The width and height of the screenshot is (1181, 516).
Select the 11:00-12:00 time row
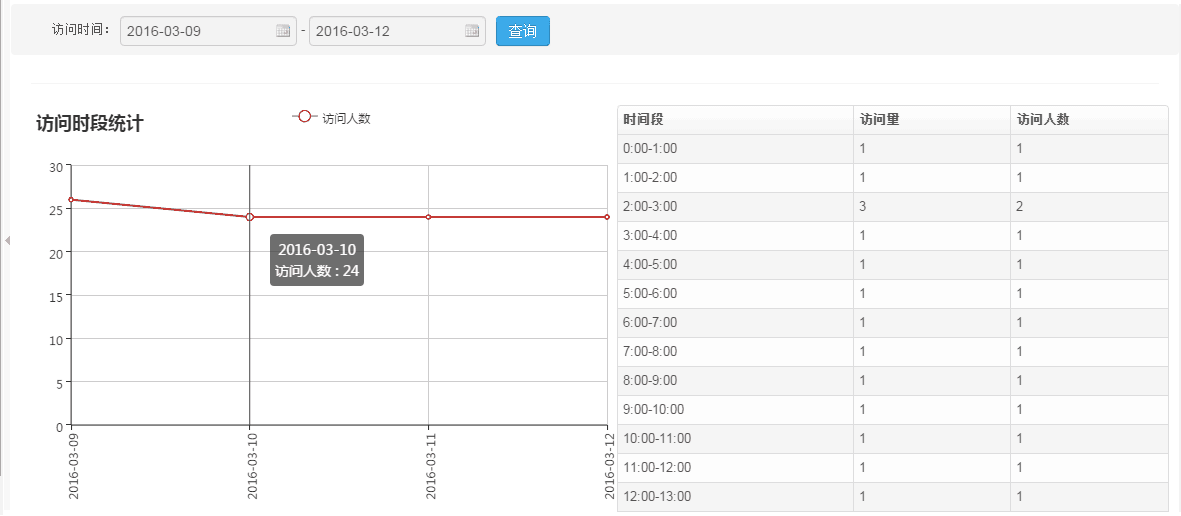893,468
